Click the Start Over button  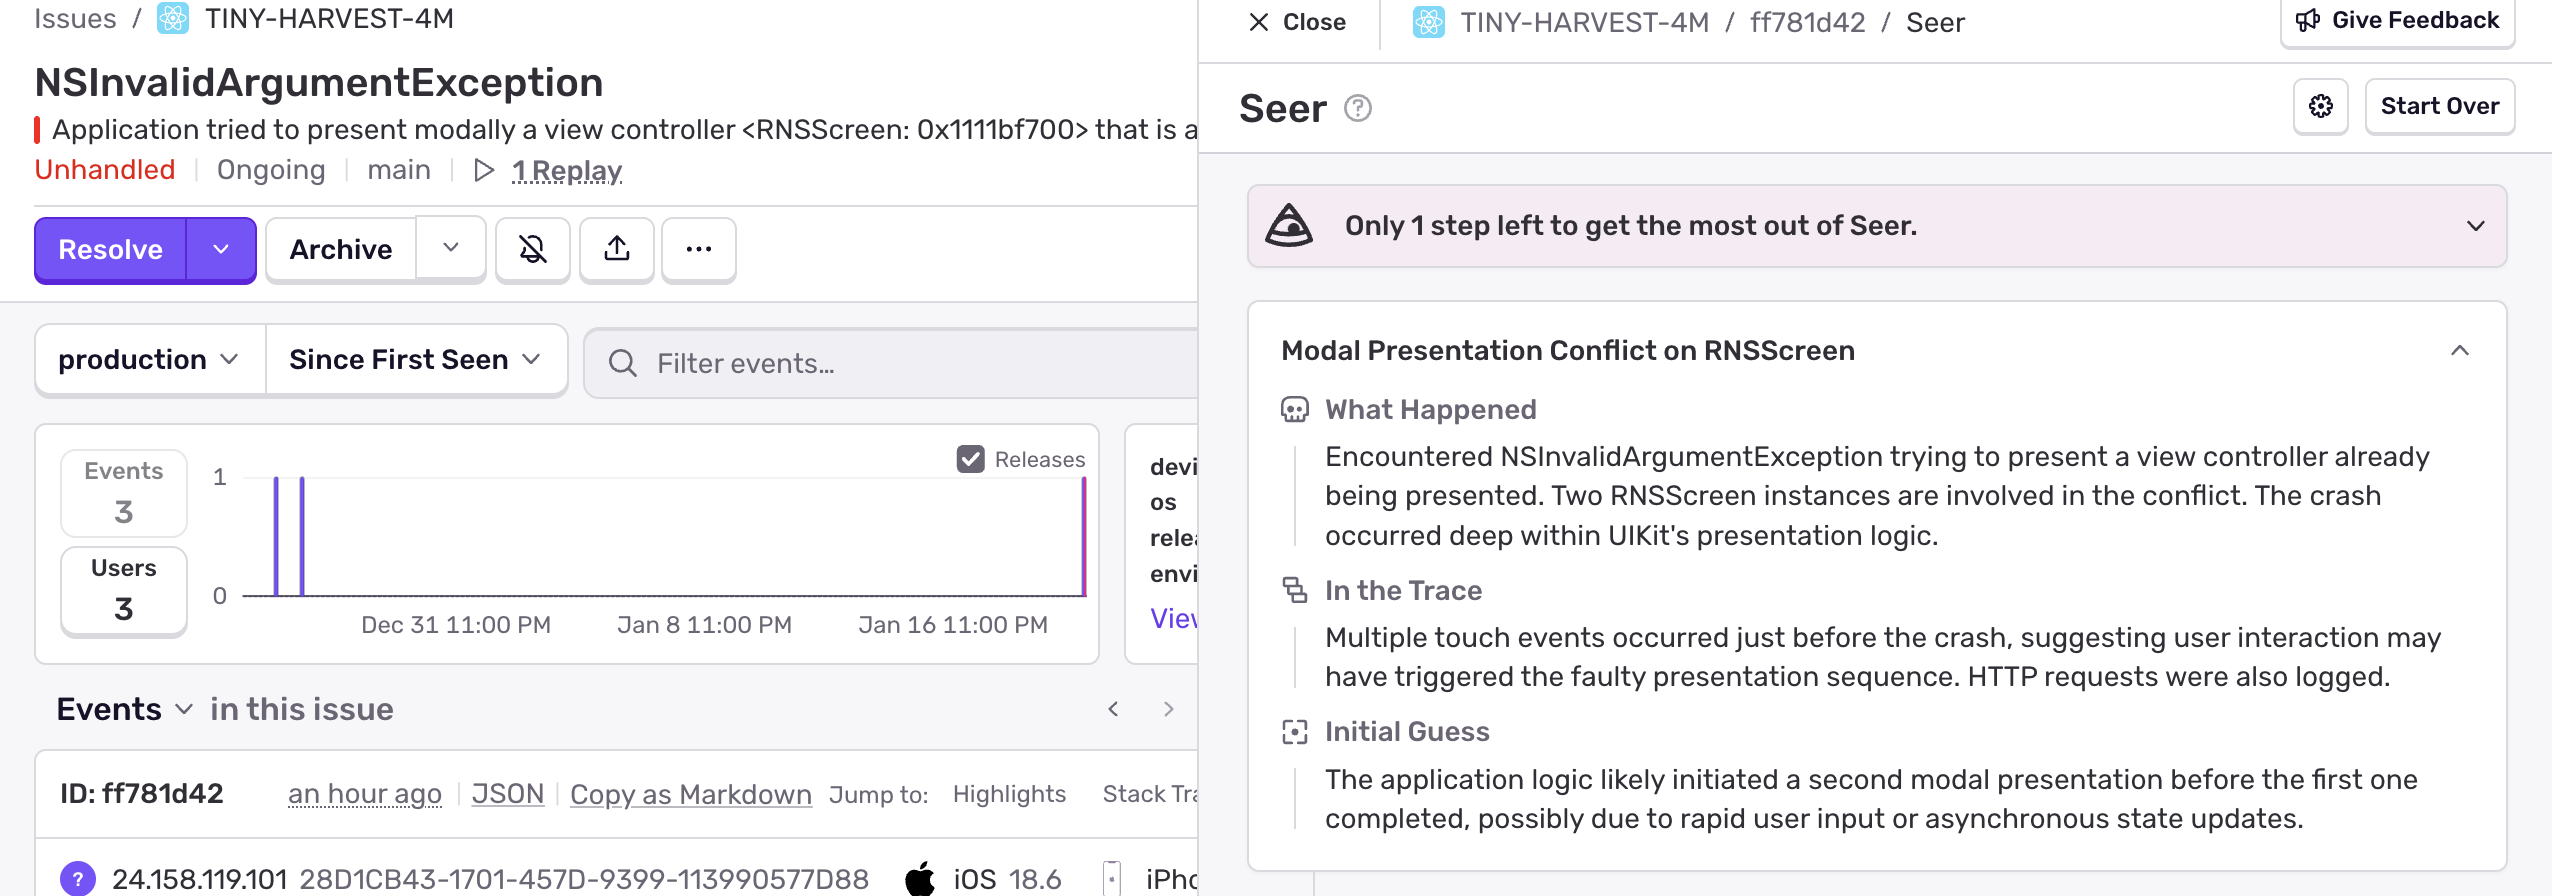2439,106
